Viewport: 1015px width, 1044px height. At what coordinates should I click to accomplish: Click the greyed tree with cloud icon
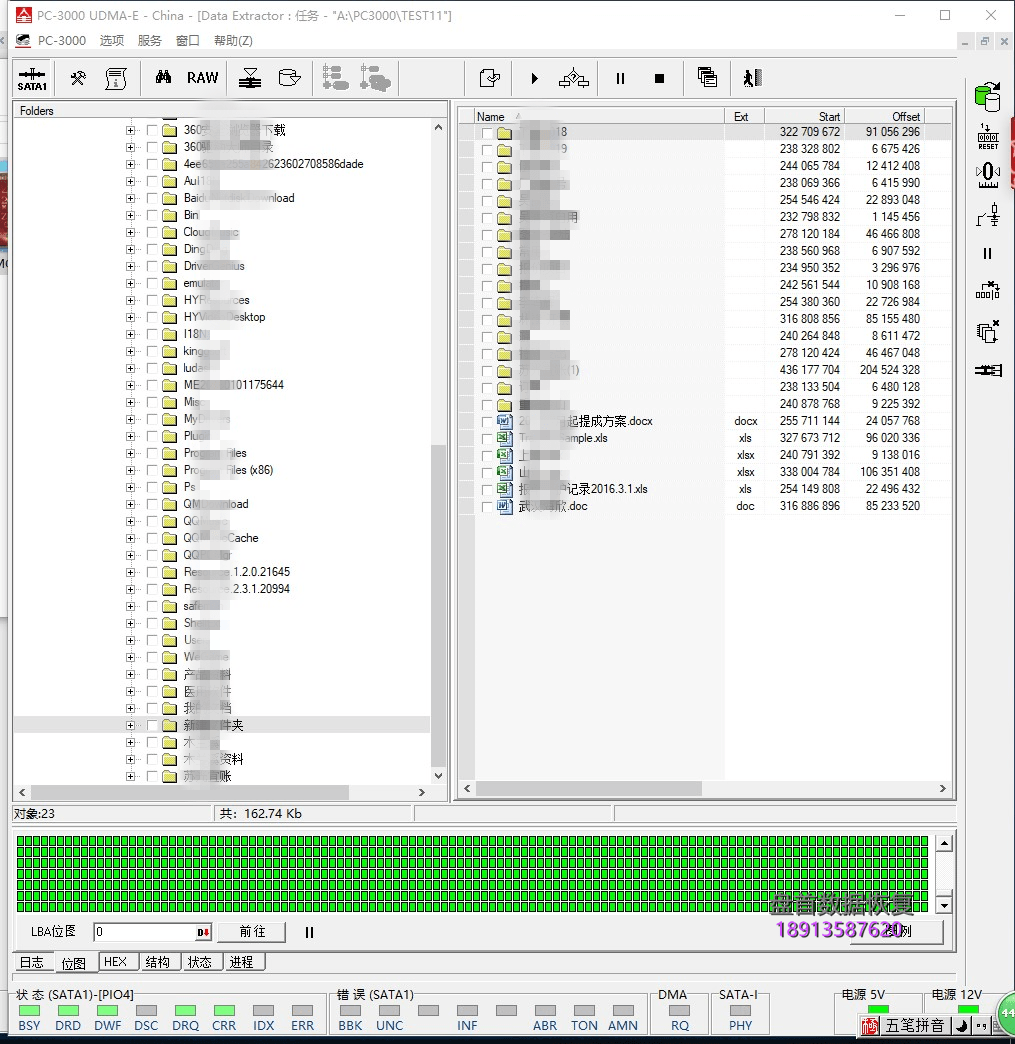(375, 78)
